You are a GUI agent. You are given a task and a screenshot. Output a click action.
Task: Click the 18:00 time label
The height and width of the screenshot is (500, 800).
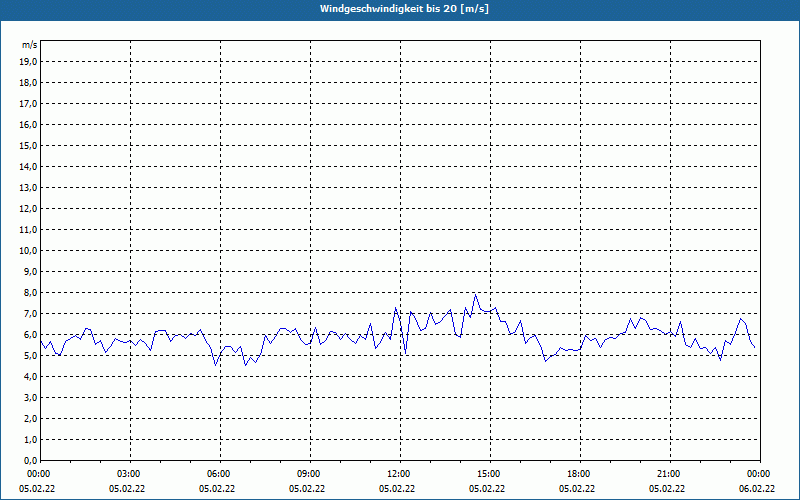579,474
